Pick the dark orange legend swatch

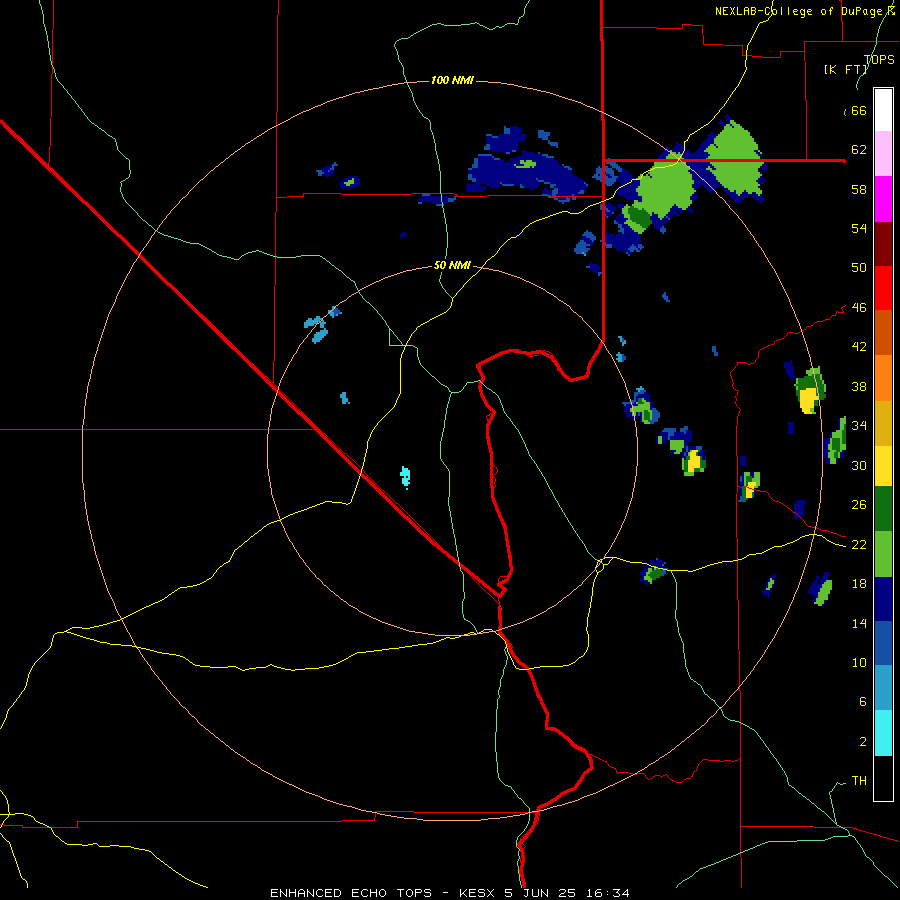pyautogui.click(x=883, y=332)
